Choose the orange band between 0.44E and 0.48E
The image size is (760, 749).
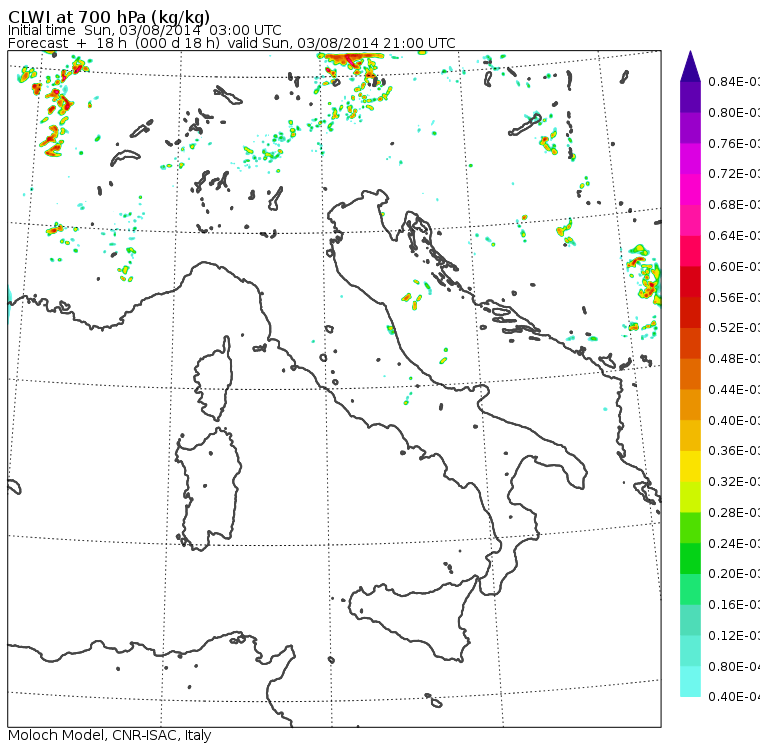[x=690, y=374]
